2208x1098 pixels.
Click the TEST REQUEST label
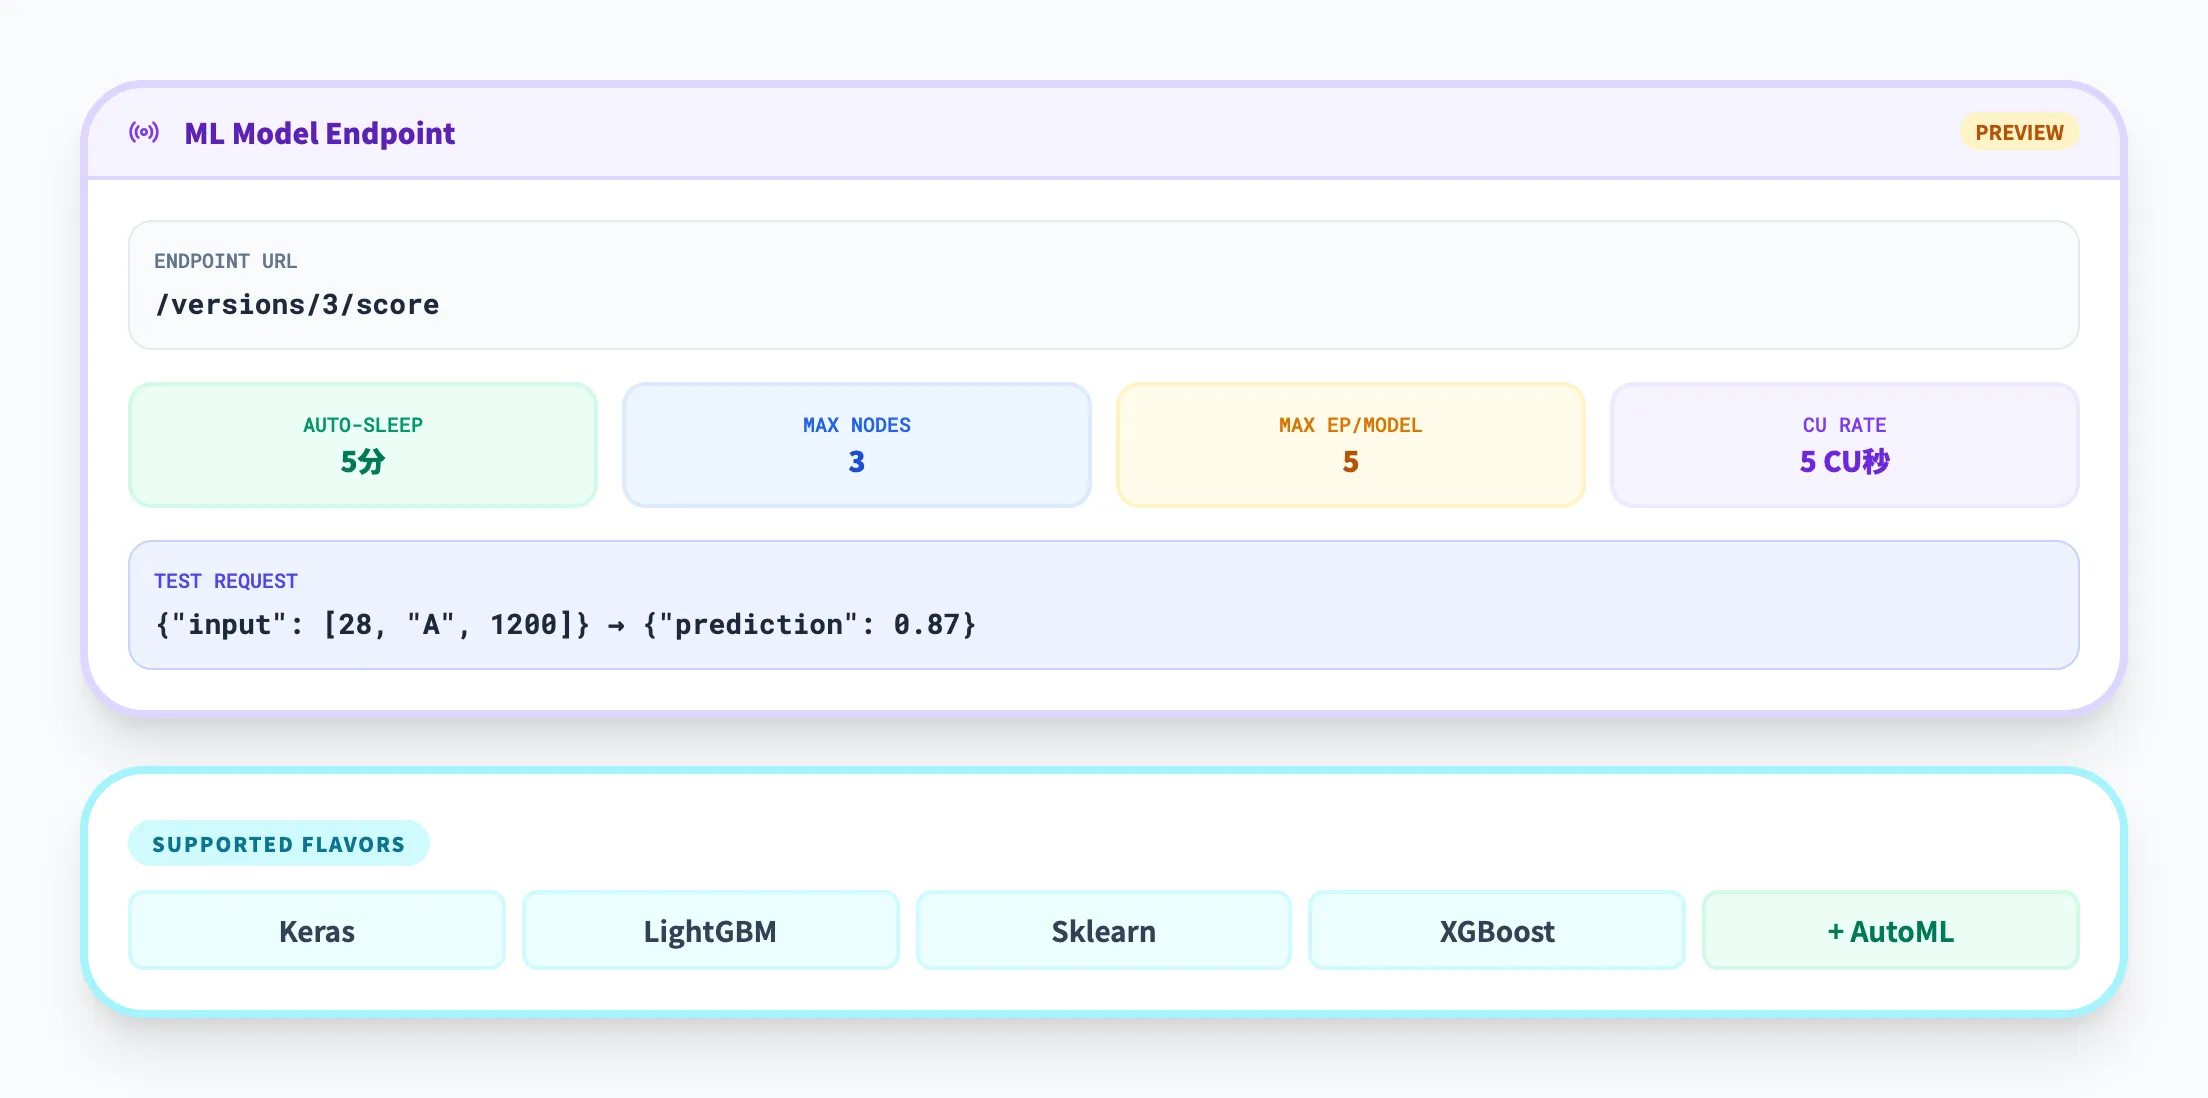pyautogui.click(x=225, y=581)
